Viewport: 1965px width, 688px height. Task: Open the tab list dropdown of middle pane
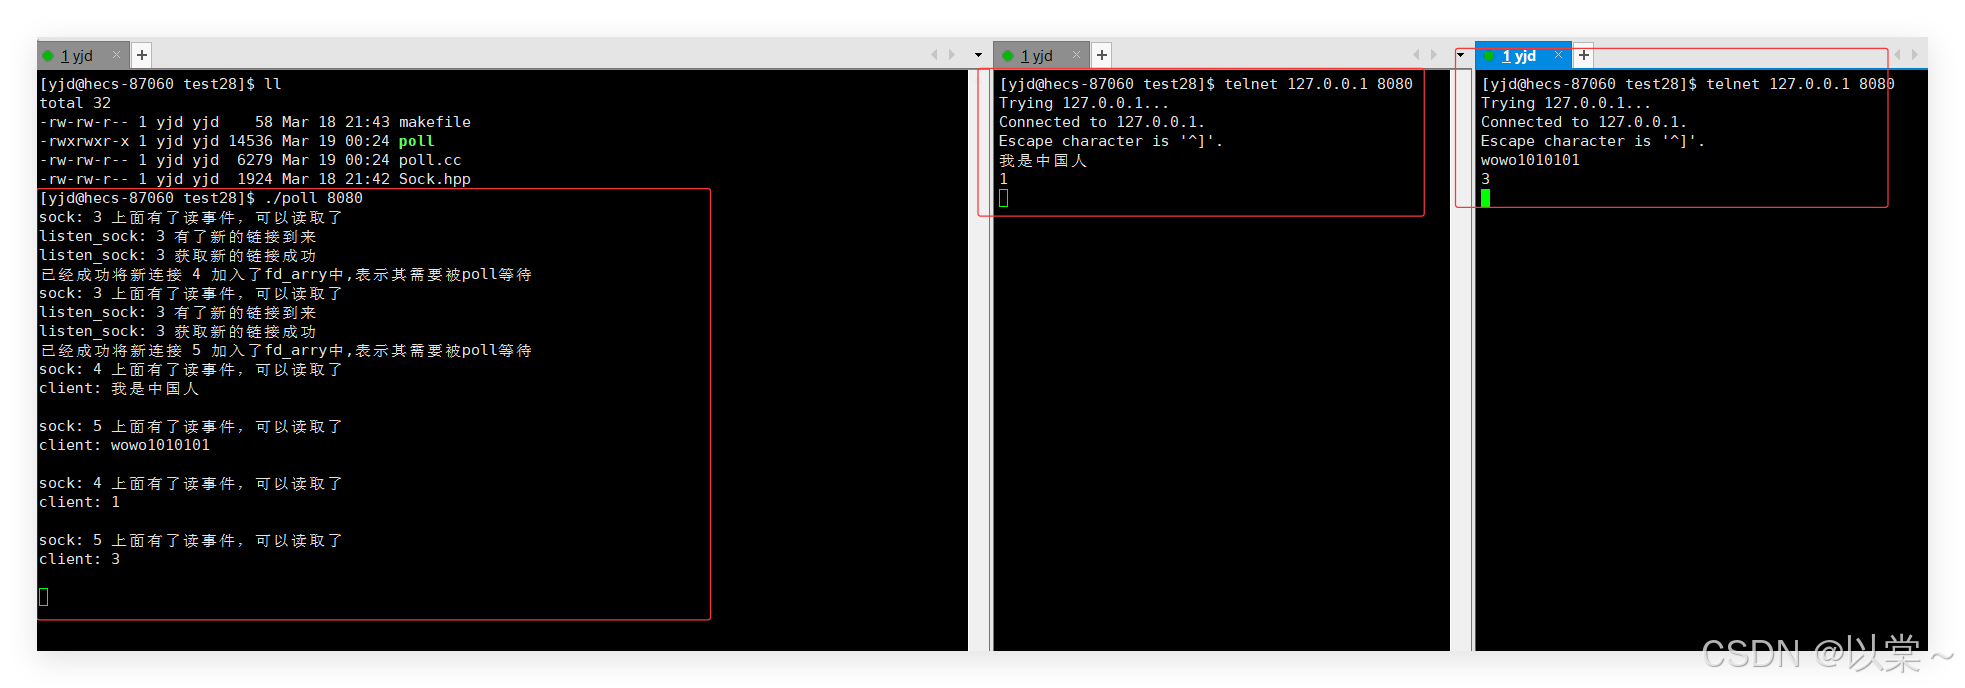(1460, 55)
